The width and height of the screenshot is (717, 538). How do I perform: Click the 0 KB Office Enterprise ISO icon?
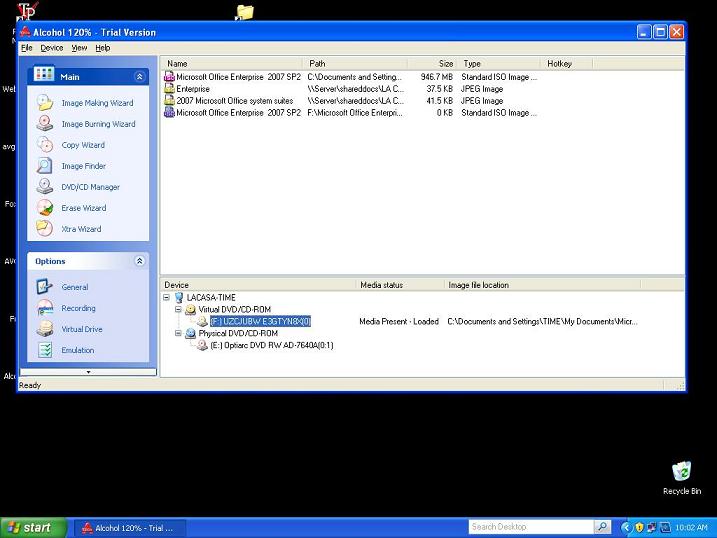[x=169, y=112]
